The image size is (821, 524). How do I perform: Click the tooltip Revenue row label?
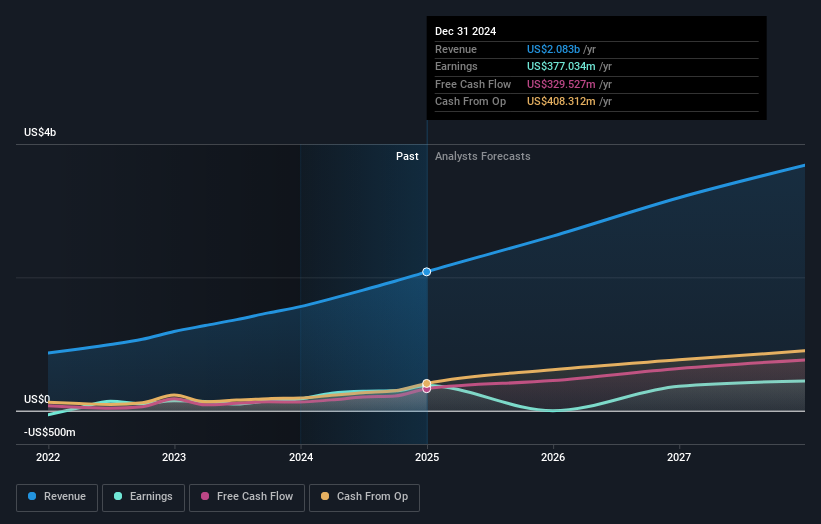pos(456,49)
